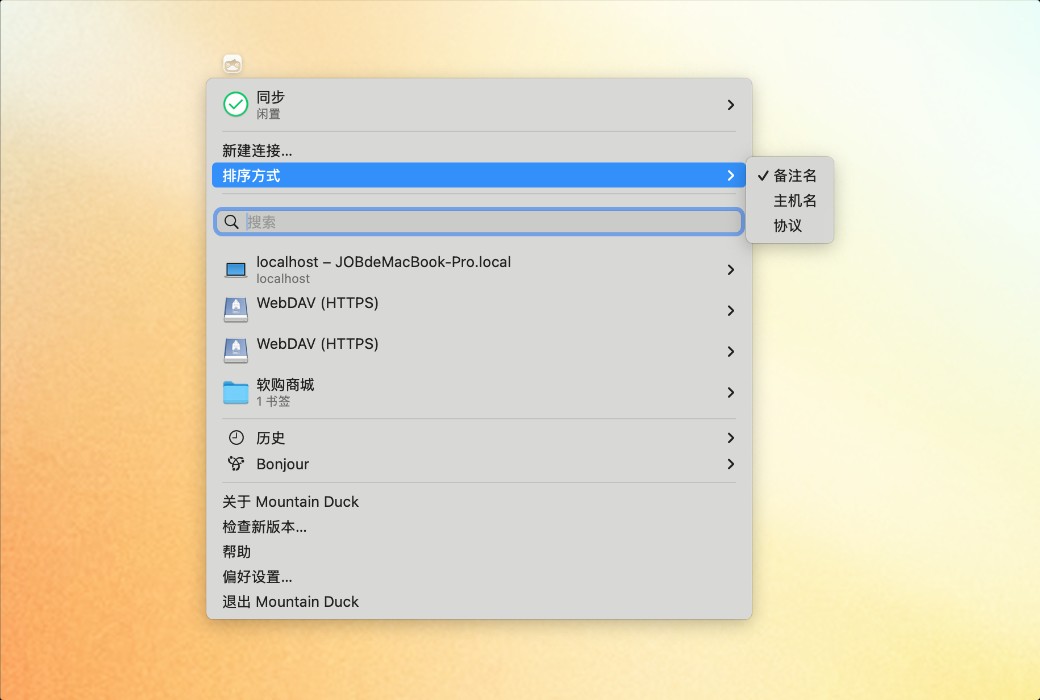Screen dimensions: 1040x700
Task: Expand the localhost submenu chevron
Action: pos(730,270)
